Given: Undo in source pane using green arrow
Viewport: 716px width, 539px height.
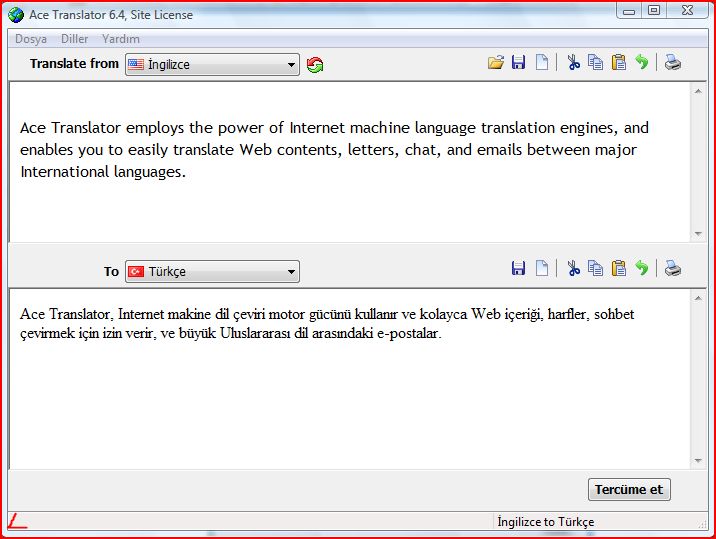Looking at the screenshot, I should coord(642,63).
